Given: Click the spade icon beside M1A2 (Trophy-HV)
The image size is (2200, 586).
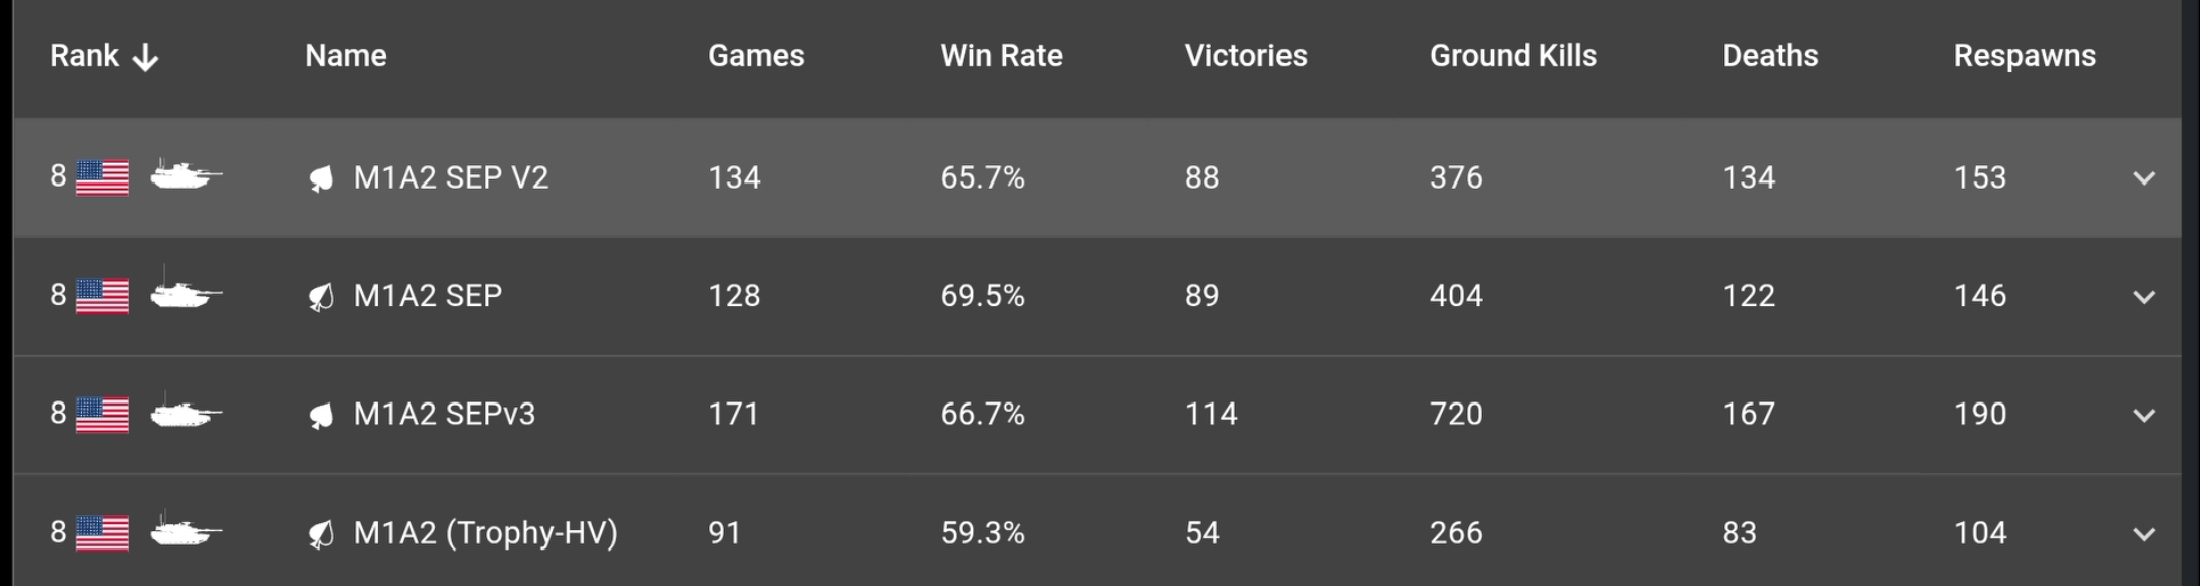Looking at the screenshot, I should [321, 534].
